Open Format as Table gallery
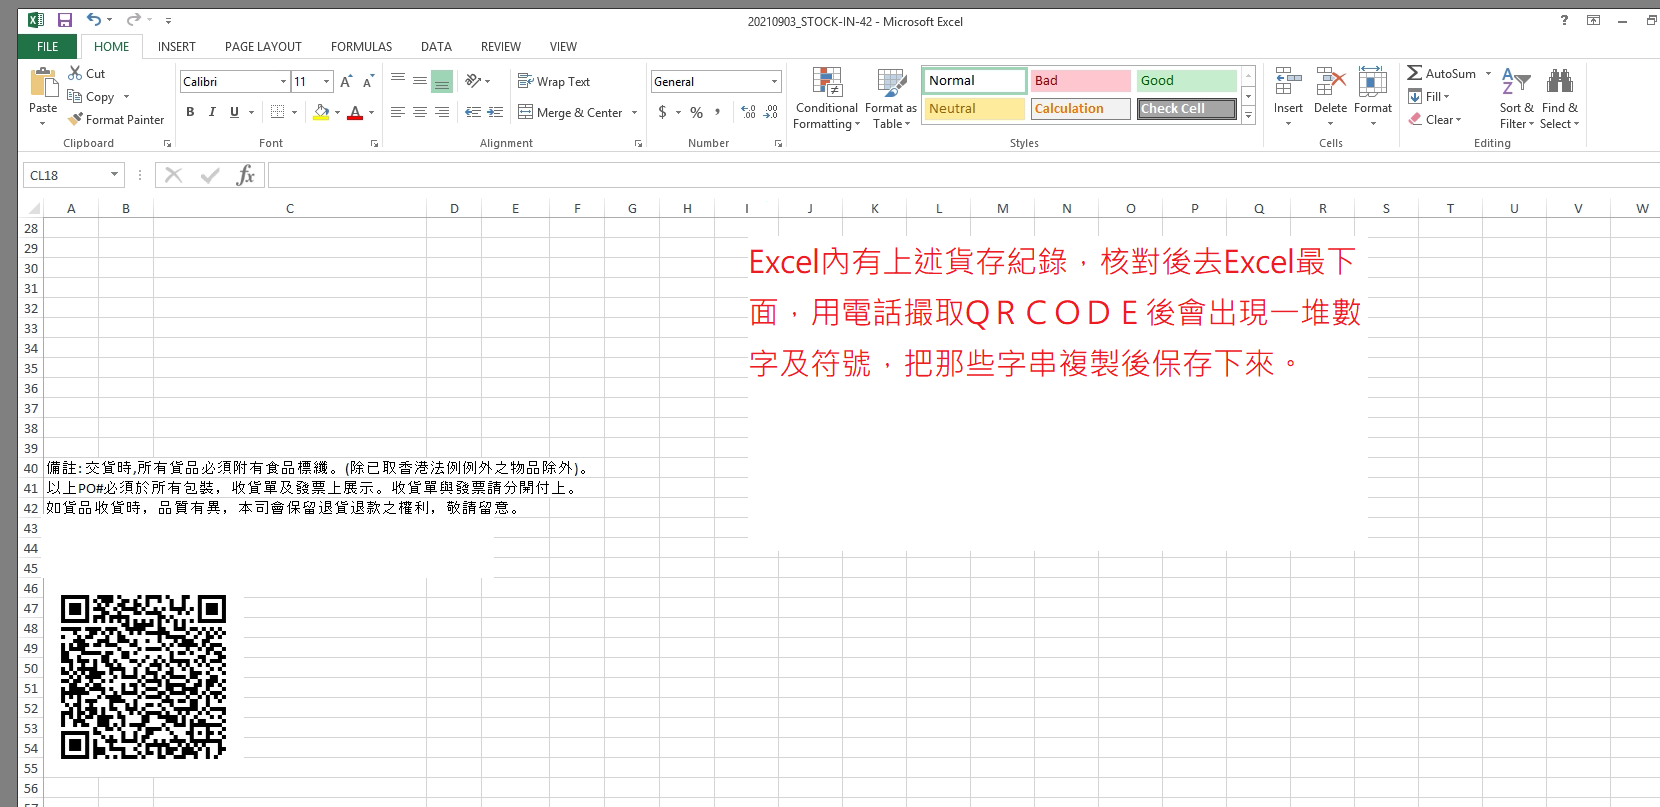Screen dimensions: 1660x807 click(x=891, y=98)
